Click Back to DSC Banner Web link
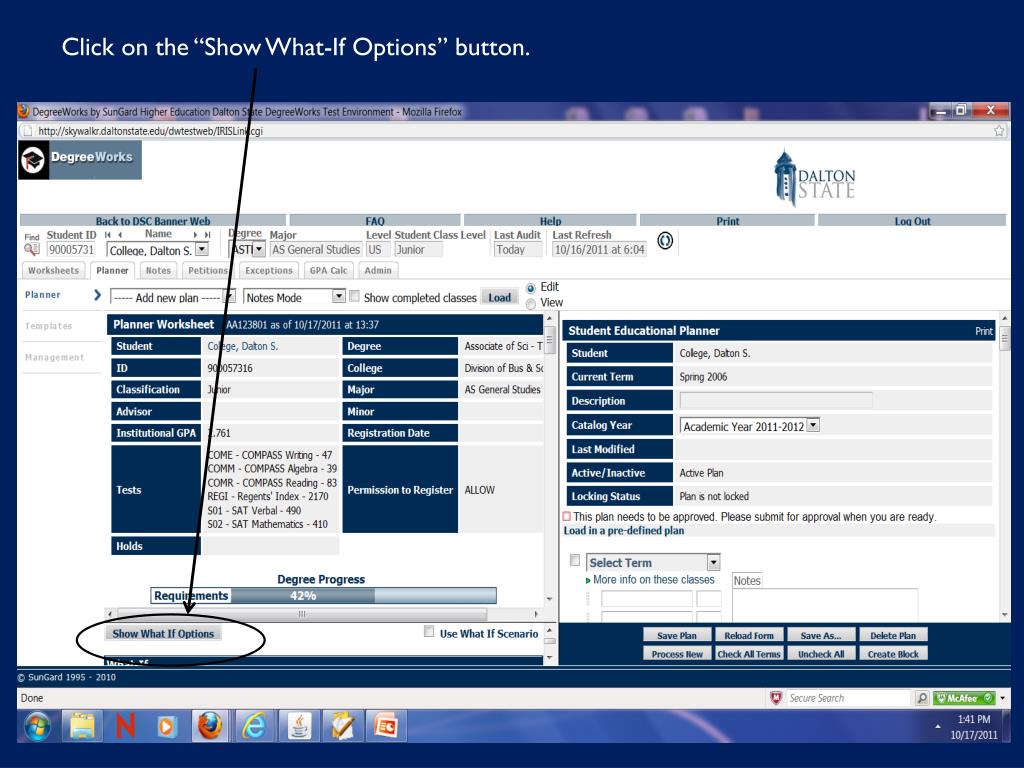Image resolution: width=1024 pixels, height=768 pixels. point(153,221)
